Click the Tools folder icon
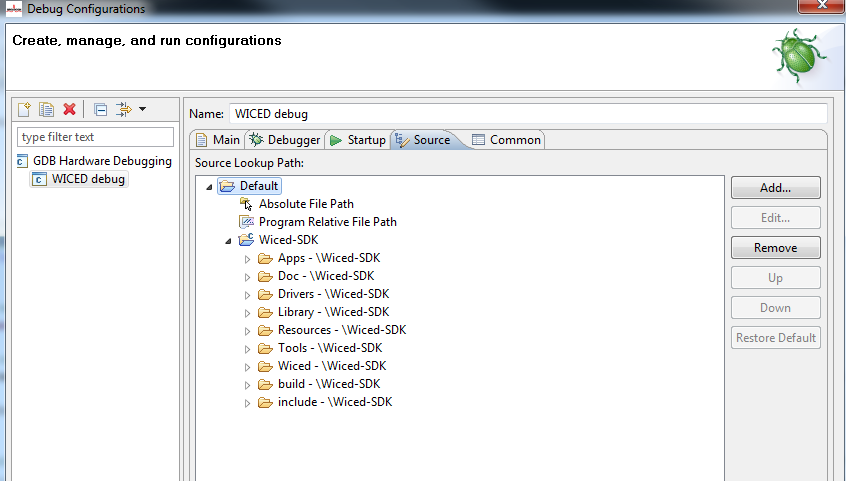This screenshot has height=481, width=846. click(x=265, y=348)
